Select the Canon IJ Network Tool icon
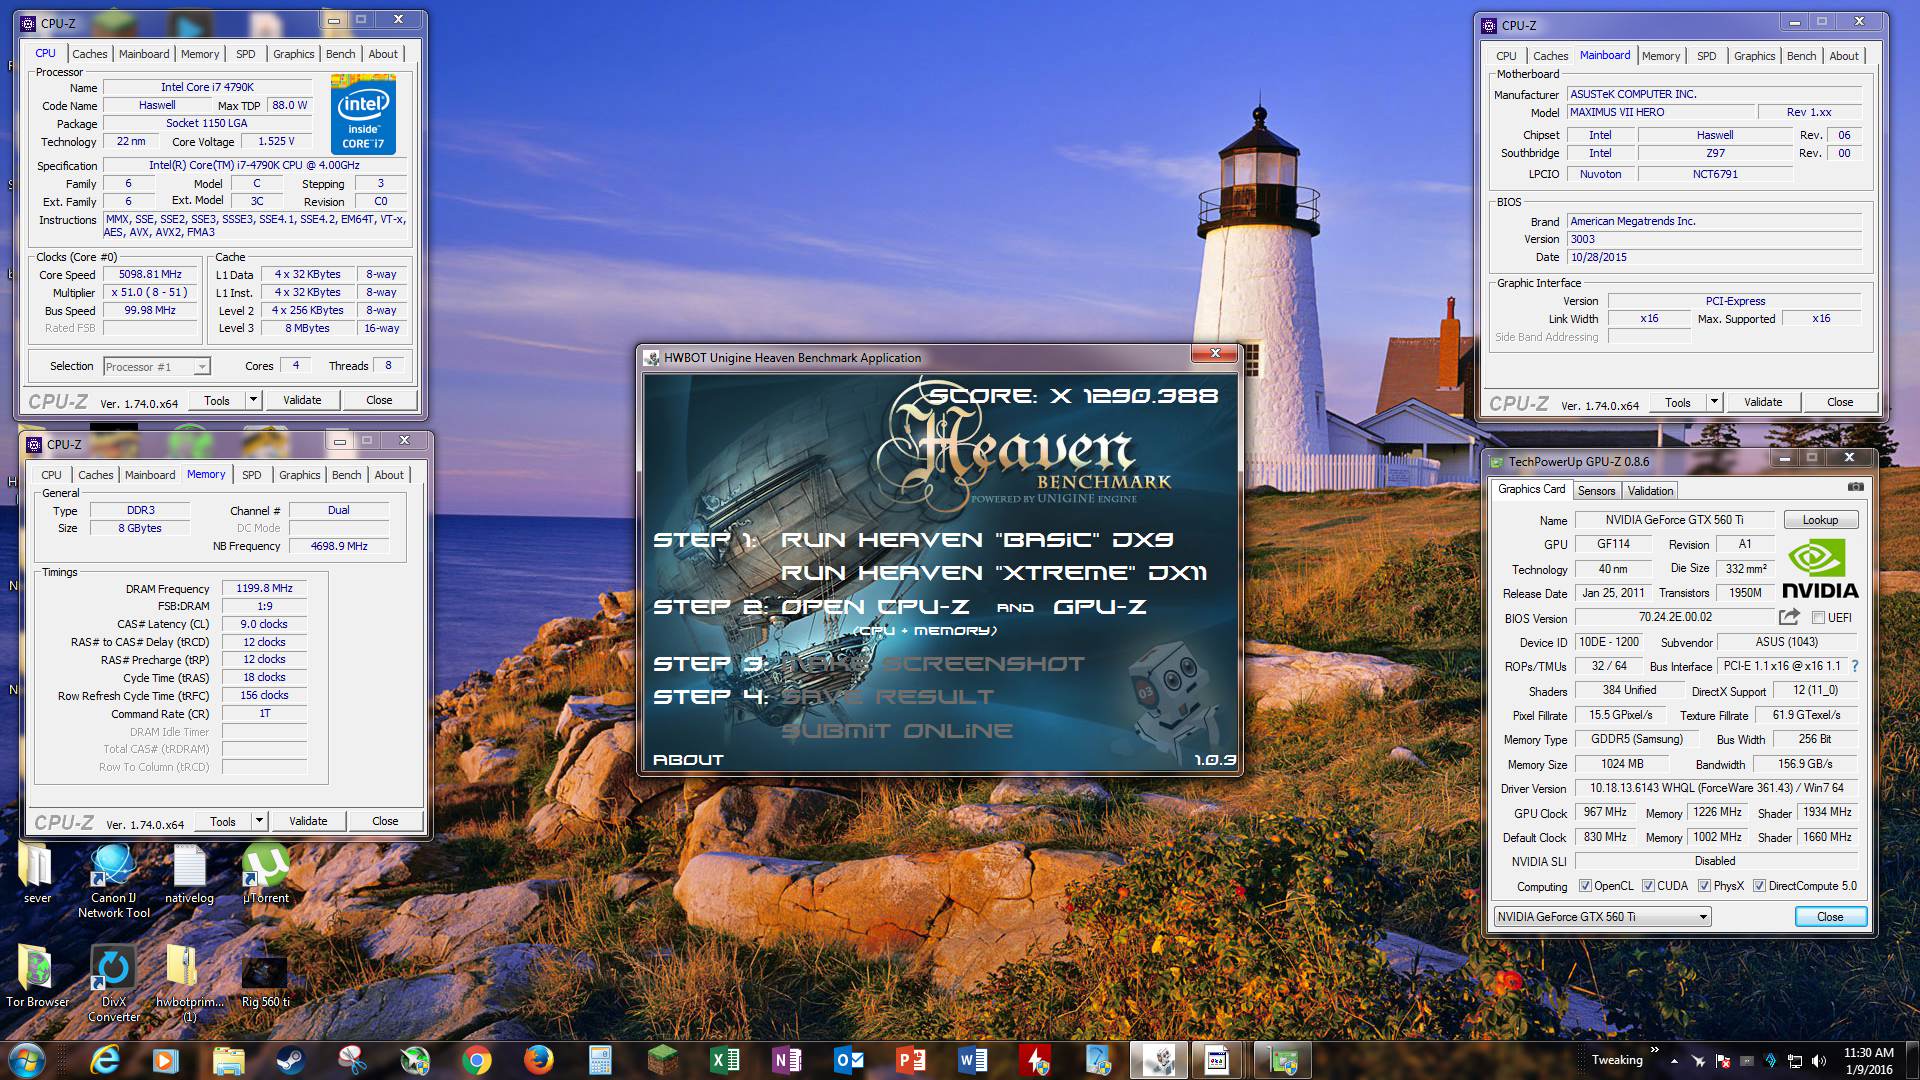The height and width of the screenshot is (1080, 1920). coord(114,880)
